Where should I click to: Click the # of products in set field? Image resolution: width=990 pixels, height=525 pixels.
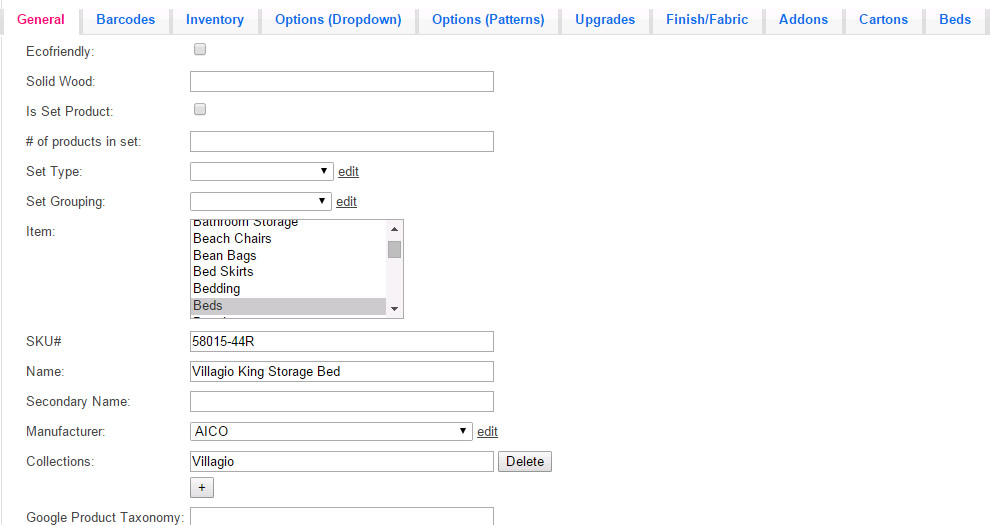pos(342,141)
